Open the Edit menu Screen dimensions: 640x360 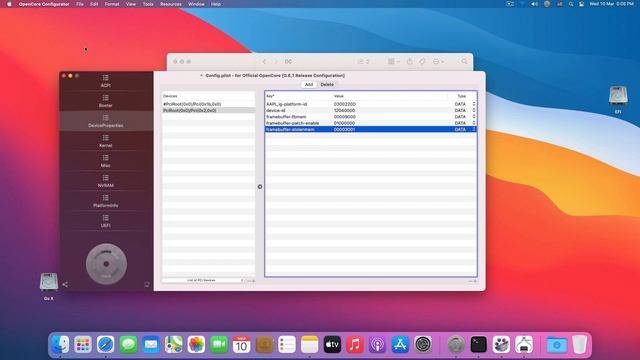point(94,4)
